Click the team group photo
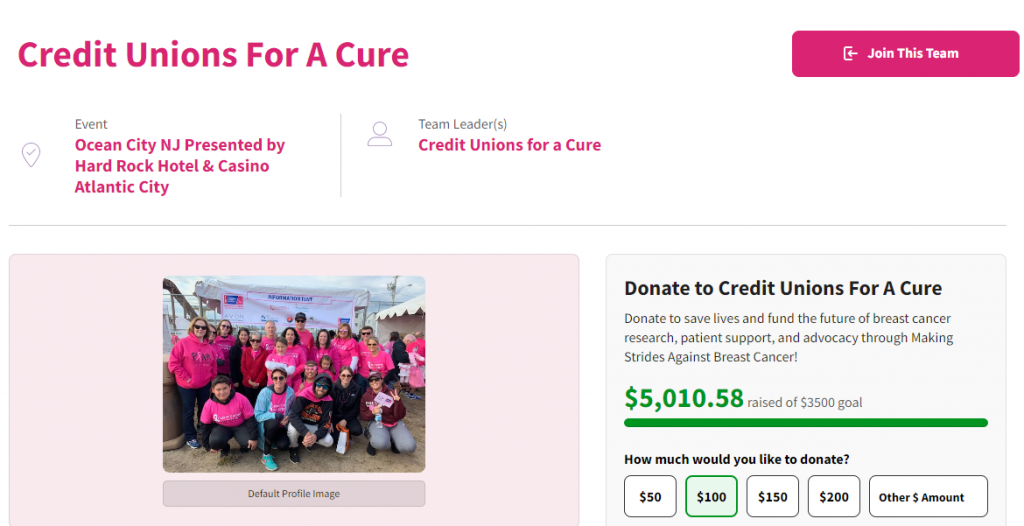 [x=294, y=374]
